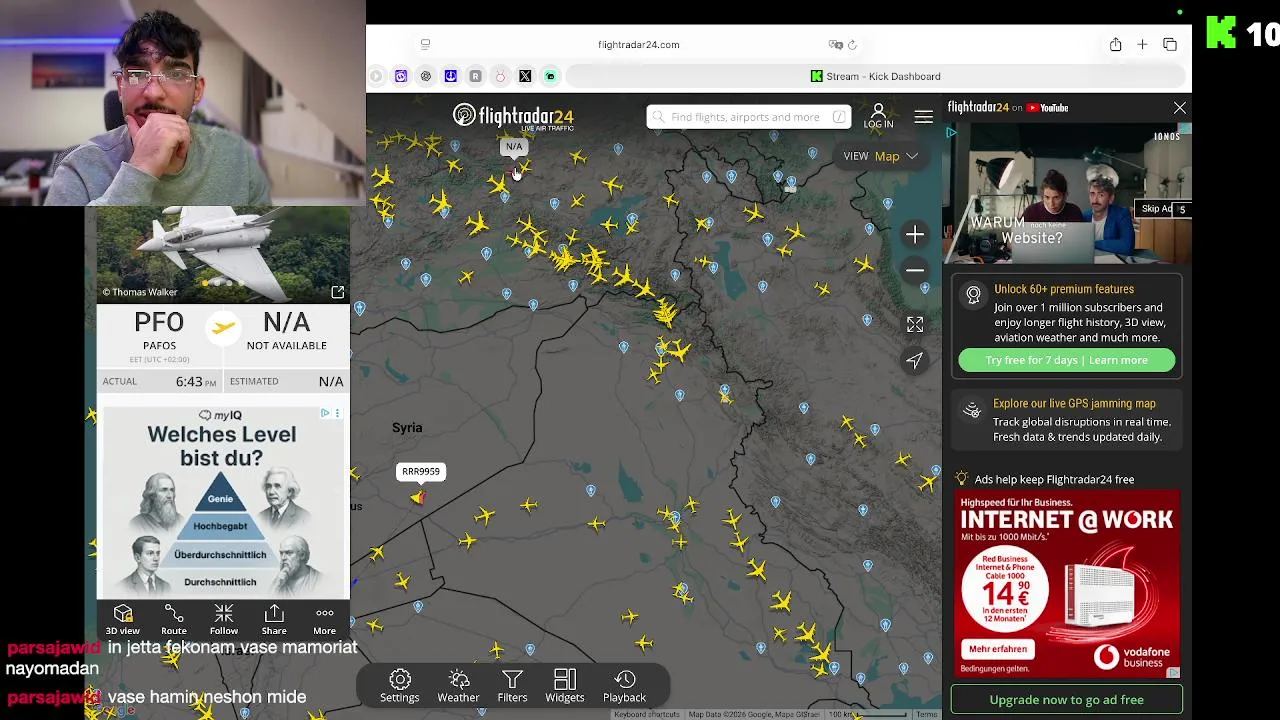Click the Syria country label on map
1280x720 pixels.
click(407, 428)
